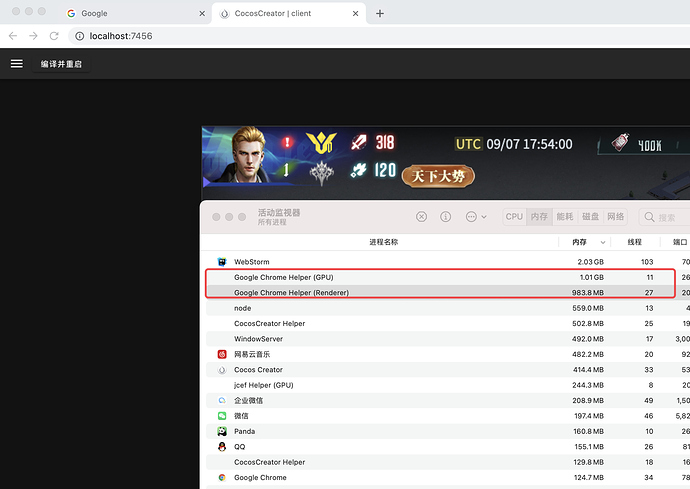Click the green 微信 app icon
Image resolution: width=690 pixels, height=489 pixels.
coord(222,416)
